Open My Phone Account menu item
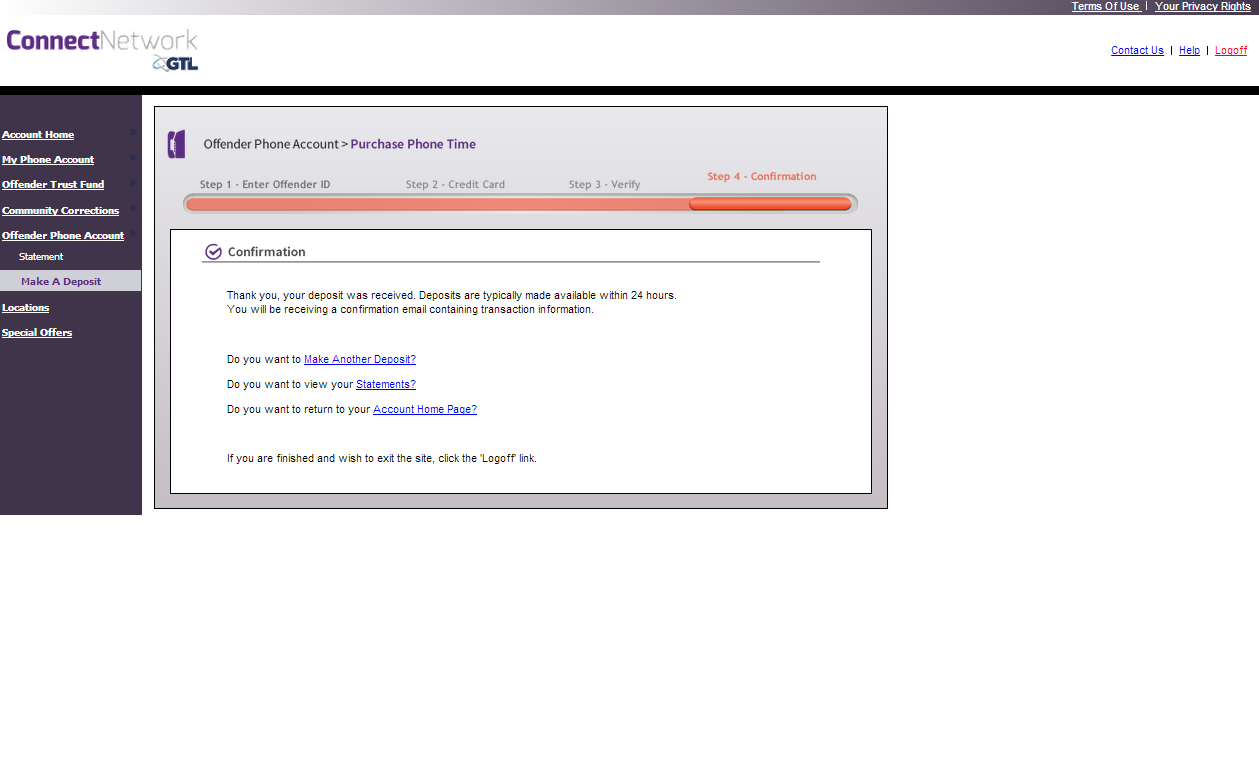Screen dimensions: 1259x775 48,160
